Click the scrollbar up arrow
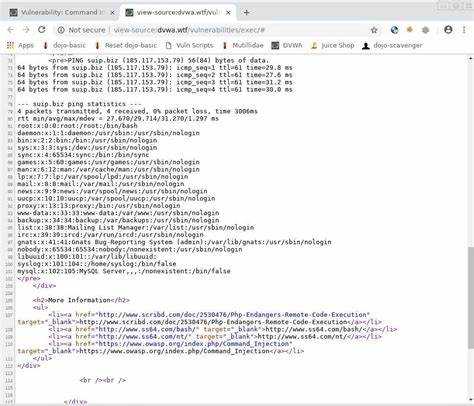 [470, 58]
